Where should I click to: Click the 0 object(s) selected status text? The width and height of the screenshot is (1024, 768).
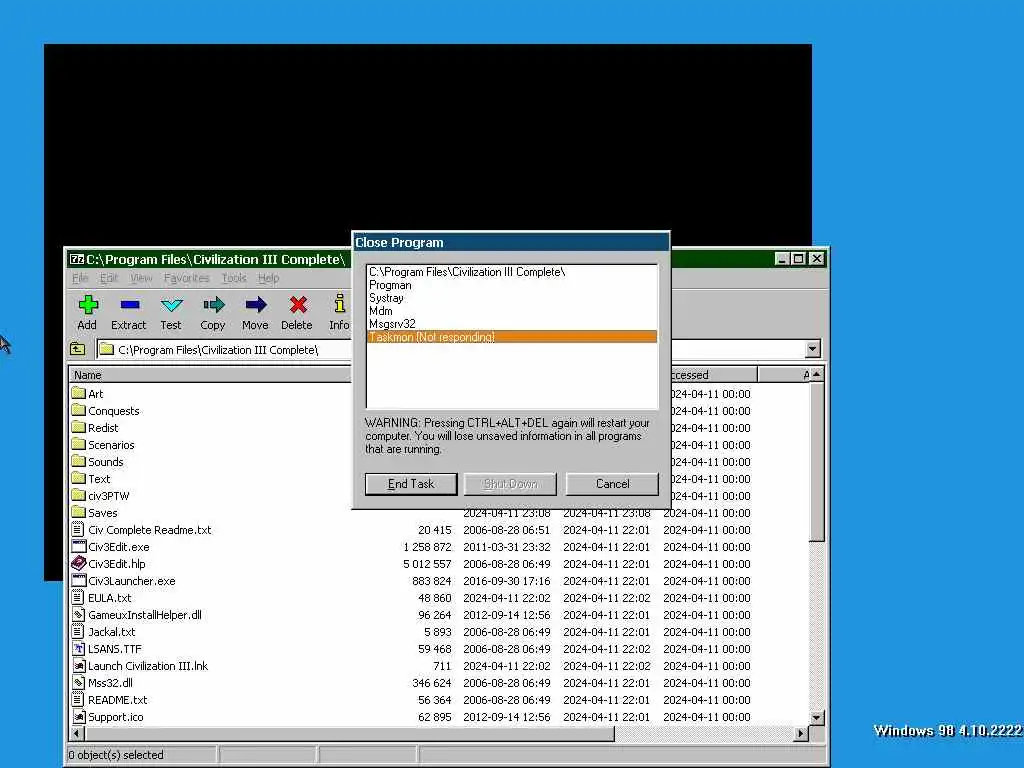[116, 755]
